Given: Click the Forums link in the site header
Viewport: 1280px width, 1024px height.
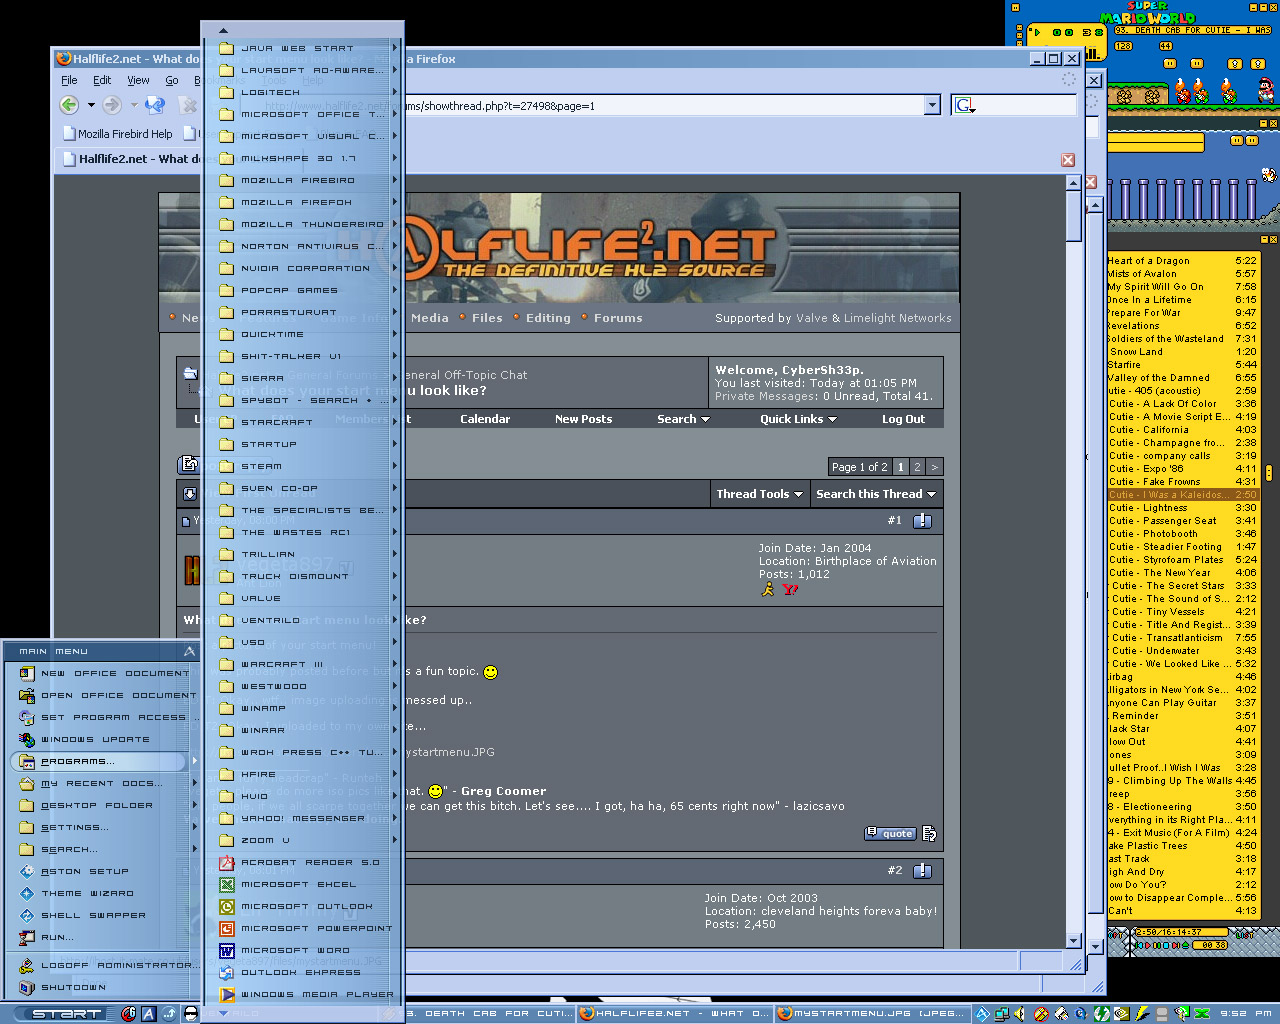Looking at the screenshot, I should [x=618, y=318].
